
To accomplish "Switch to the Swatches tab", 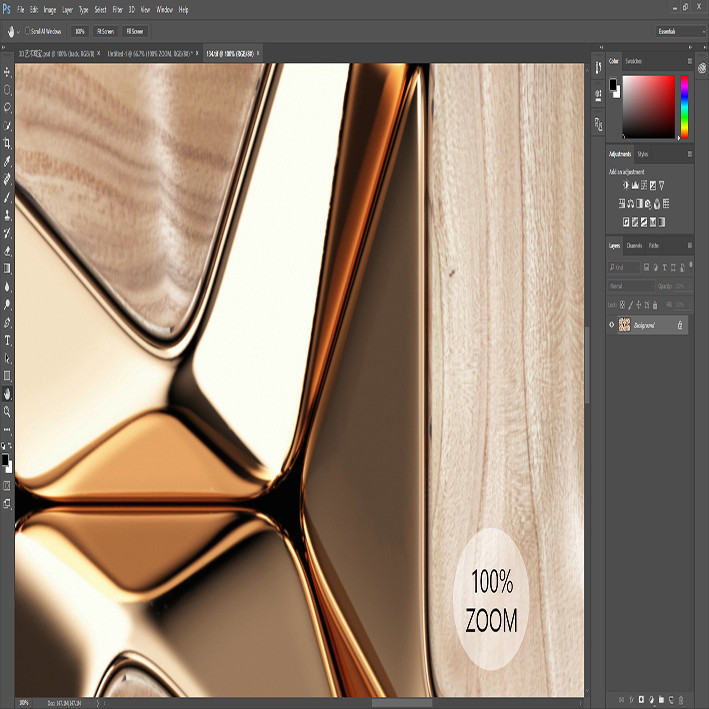I will click(633, 61).
